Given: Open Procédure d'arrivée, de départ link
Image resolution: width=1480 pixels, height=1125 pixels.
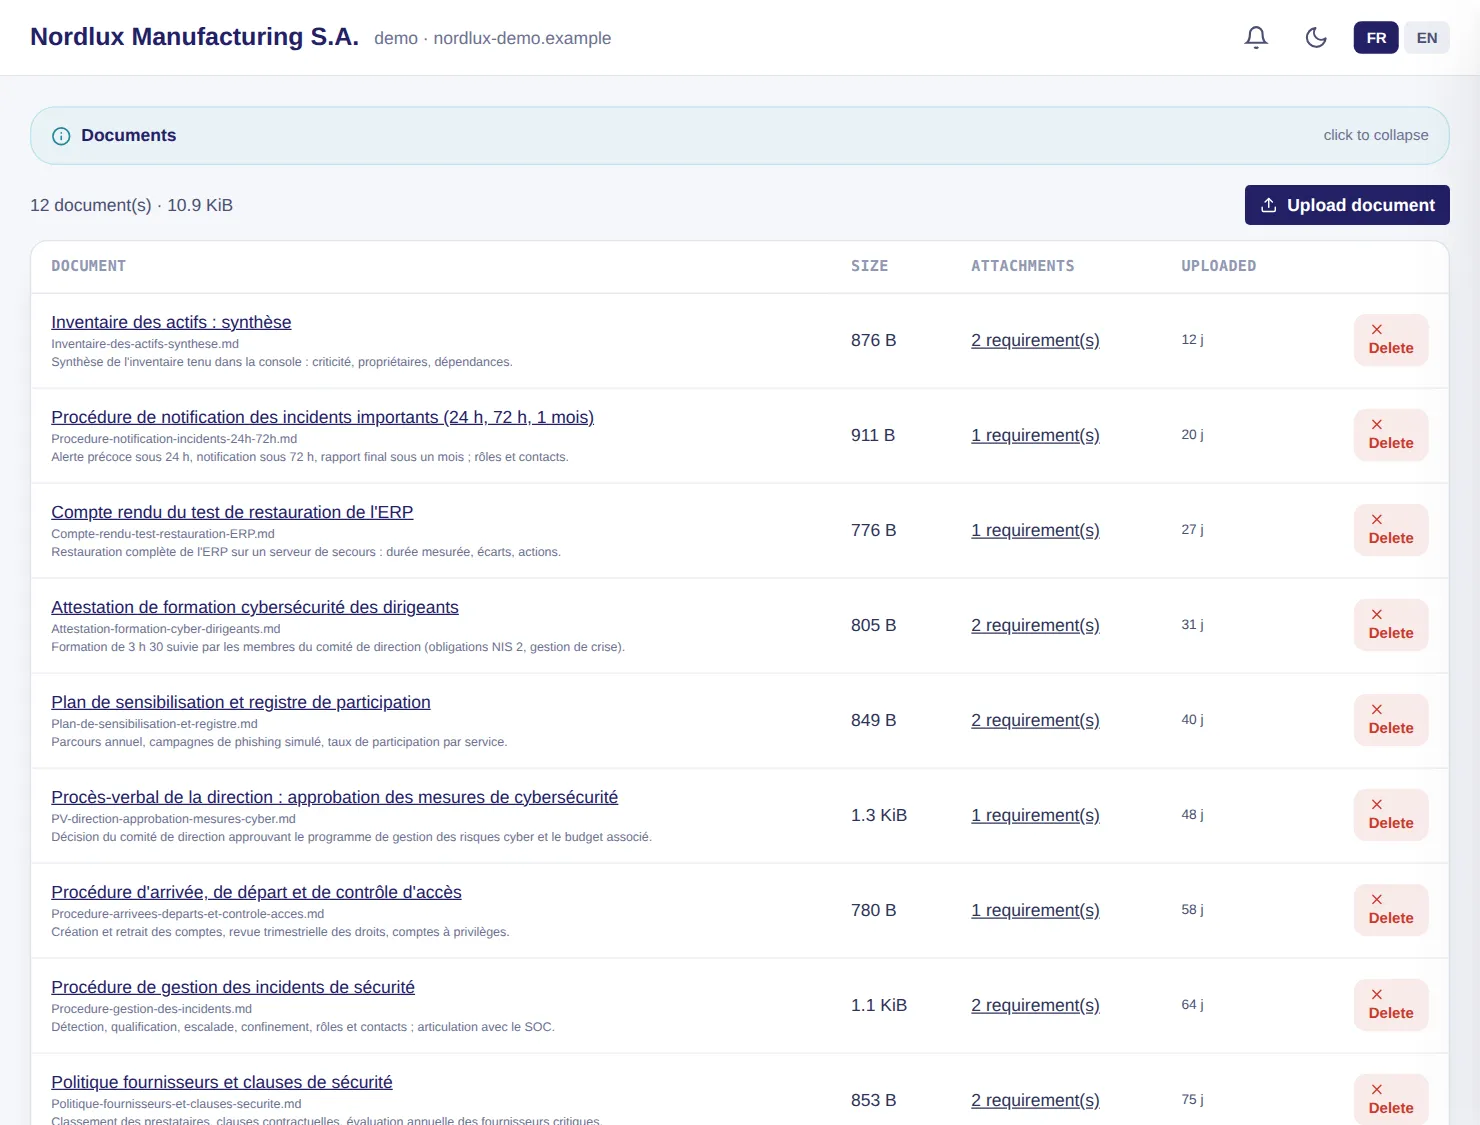Looking at the screenshot, I should tap(256, 892).
